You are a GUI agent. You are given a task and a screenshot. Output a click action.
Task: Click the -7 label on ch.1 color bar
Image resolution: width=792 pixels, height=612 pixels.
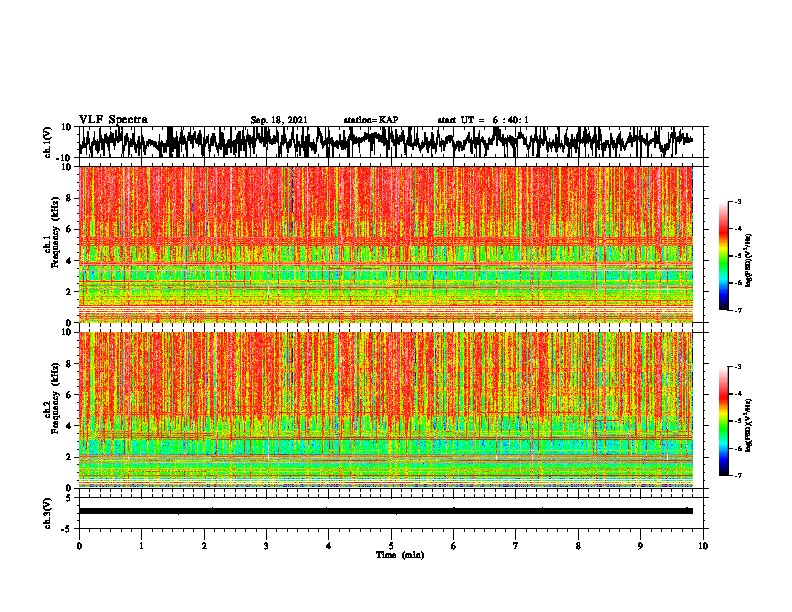click(738, 310)
